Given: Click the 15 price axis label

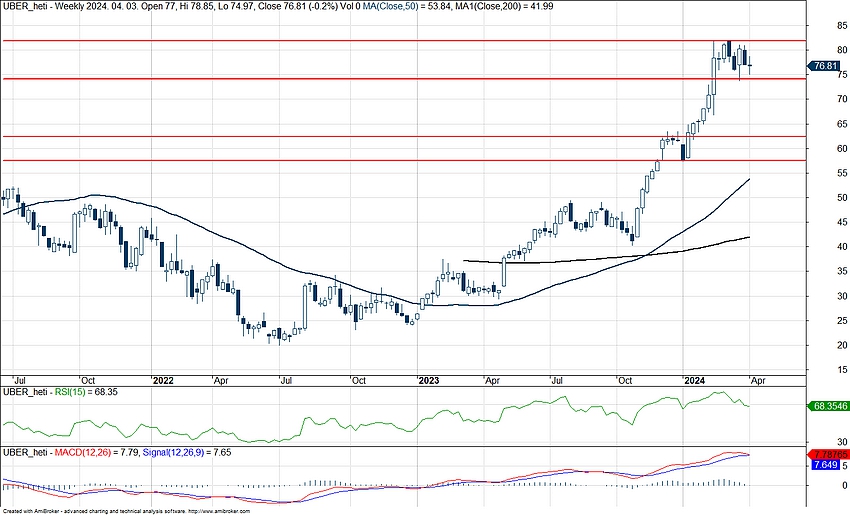Looking at the screenshot, I should [x=842, y=370].
